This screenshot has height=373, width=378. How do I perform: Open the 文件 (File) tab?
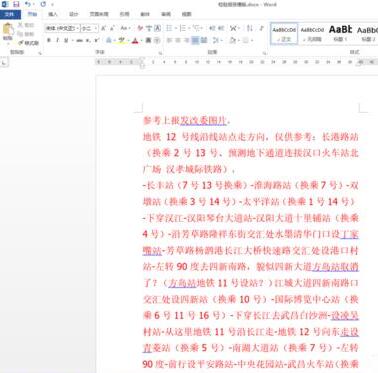coord(10,14)
